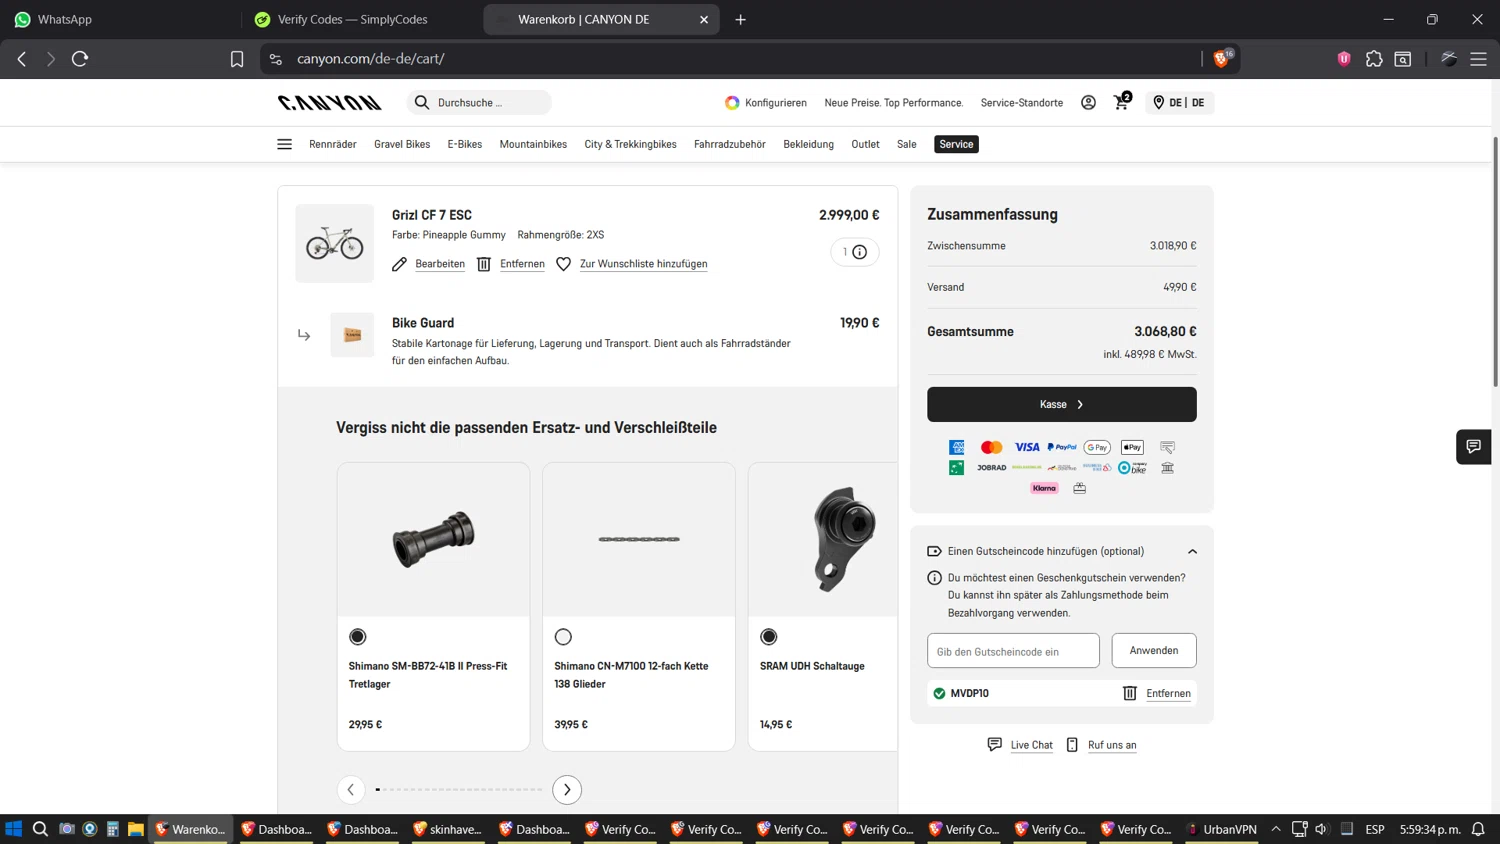Open the Outlet menu
This screenshot has height=844, width=1500.
[866, 144]
